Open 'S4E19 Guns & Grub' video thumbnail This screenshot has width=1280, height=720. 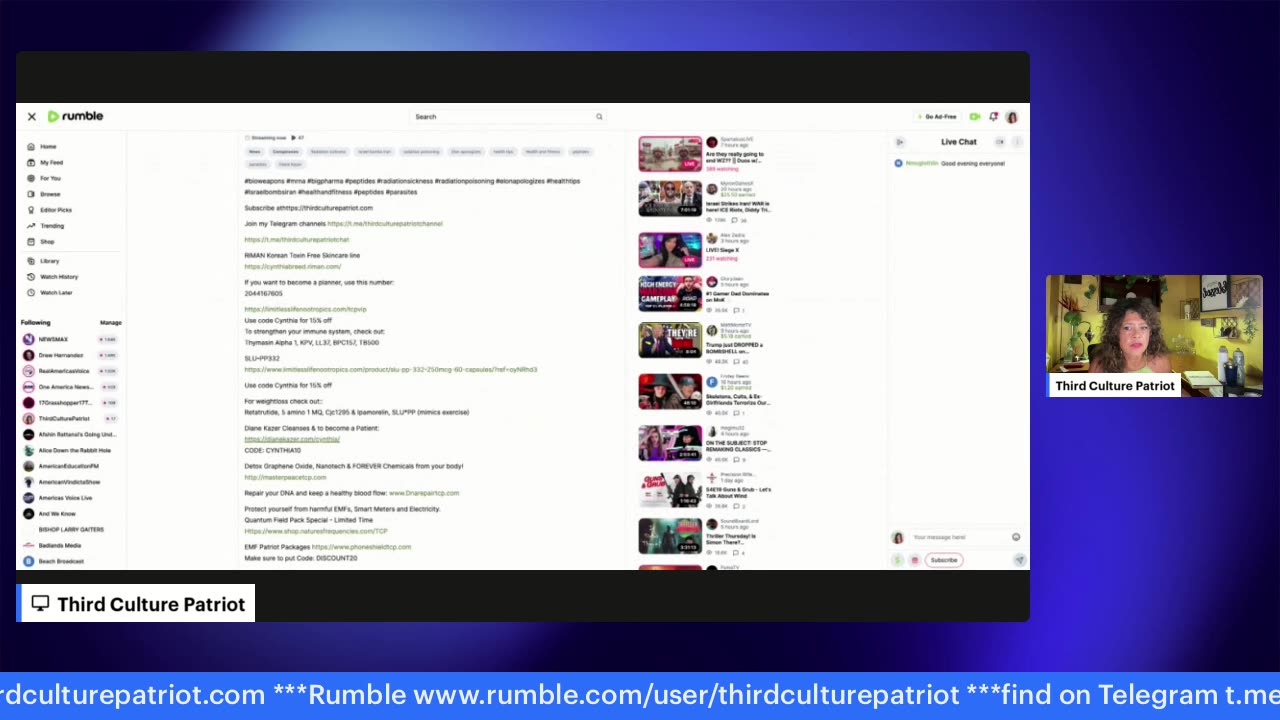click(x=670, y=488)
